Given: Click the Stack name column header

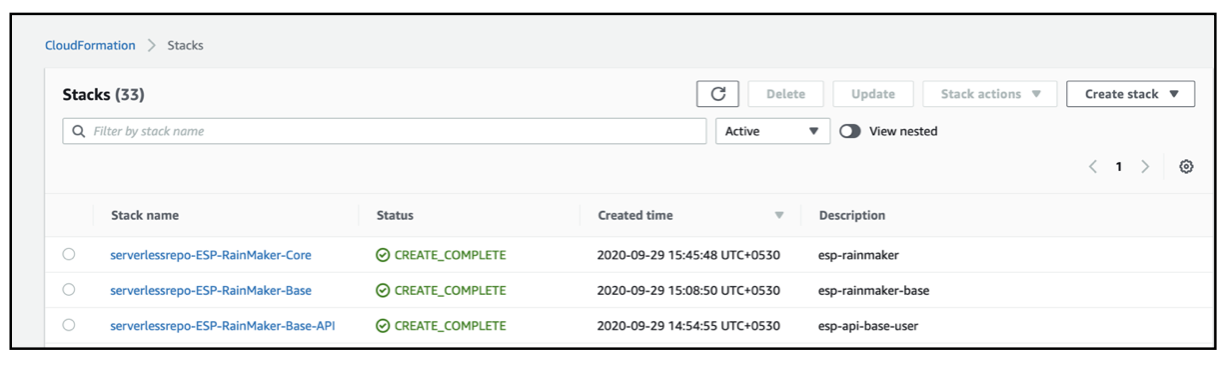Looking at the screenshot, I should pos(145,215).
